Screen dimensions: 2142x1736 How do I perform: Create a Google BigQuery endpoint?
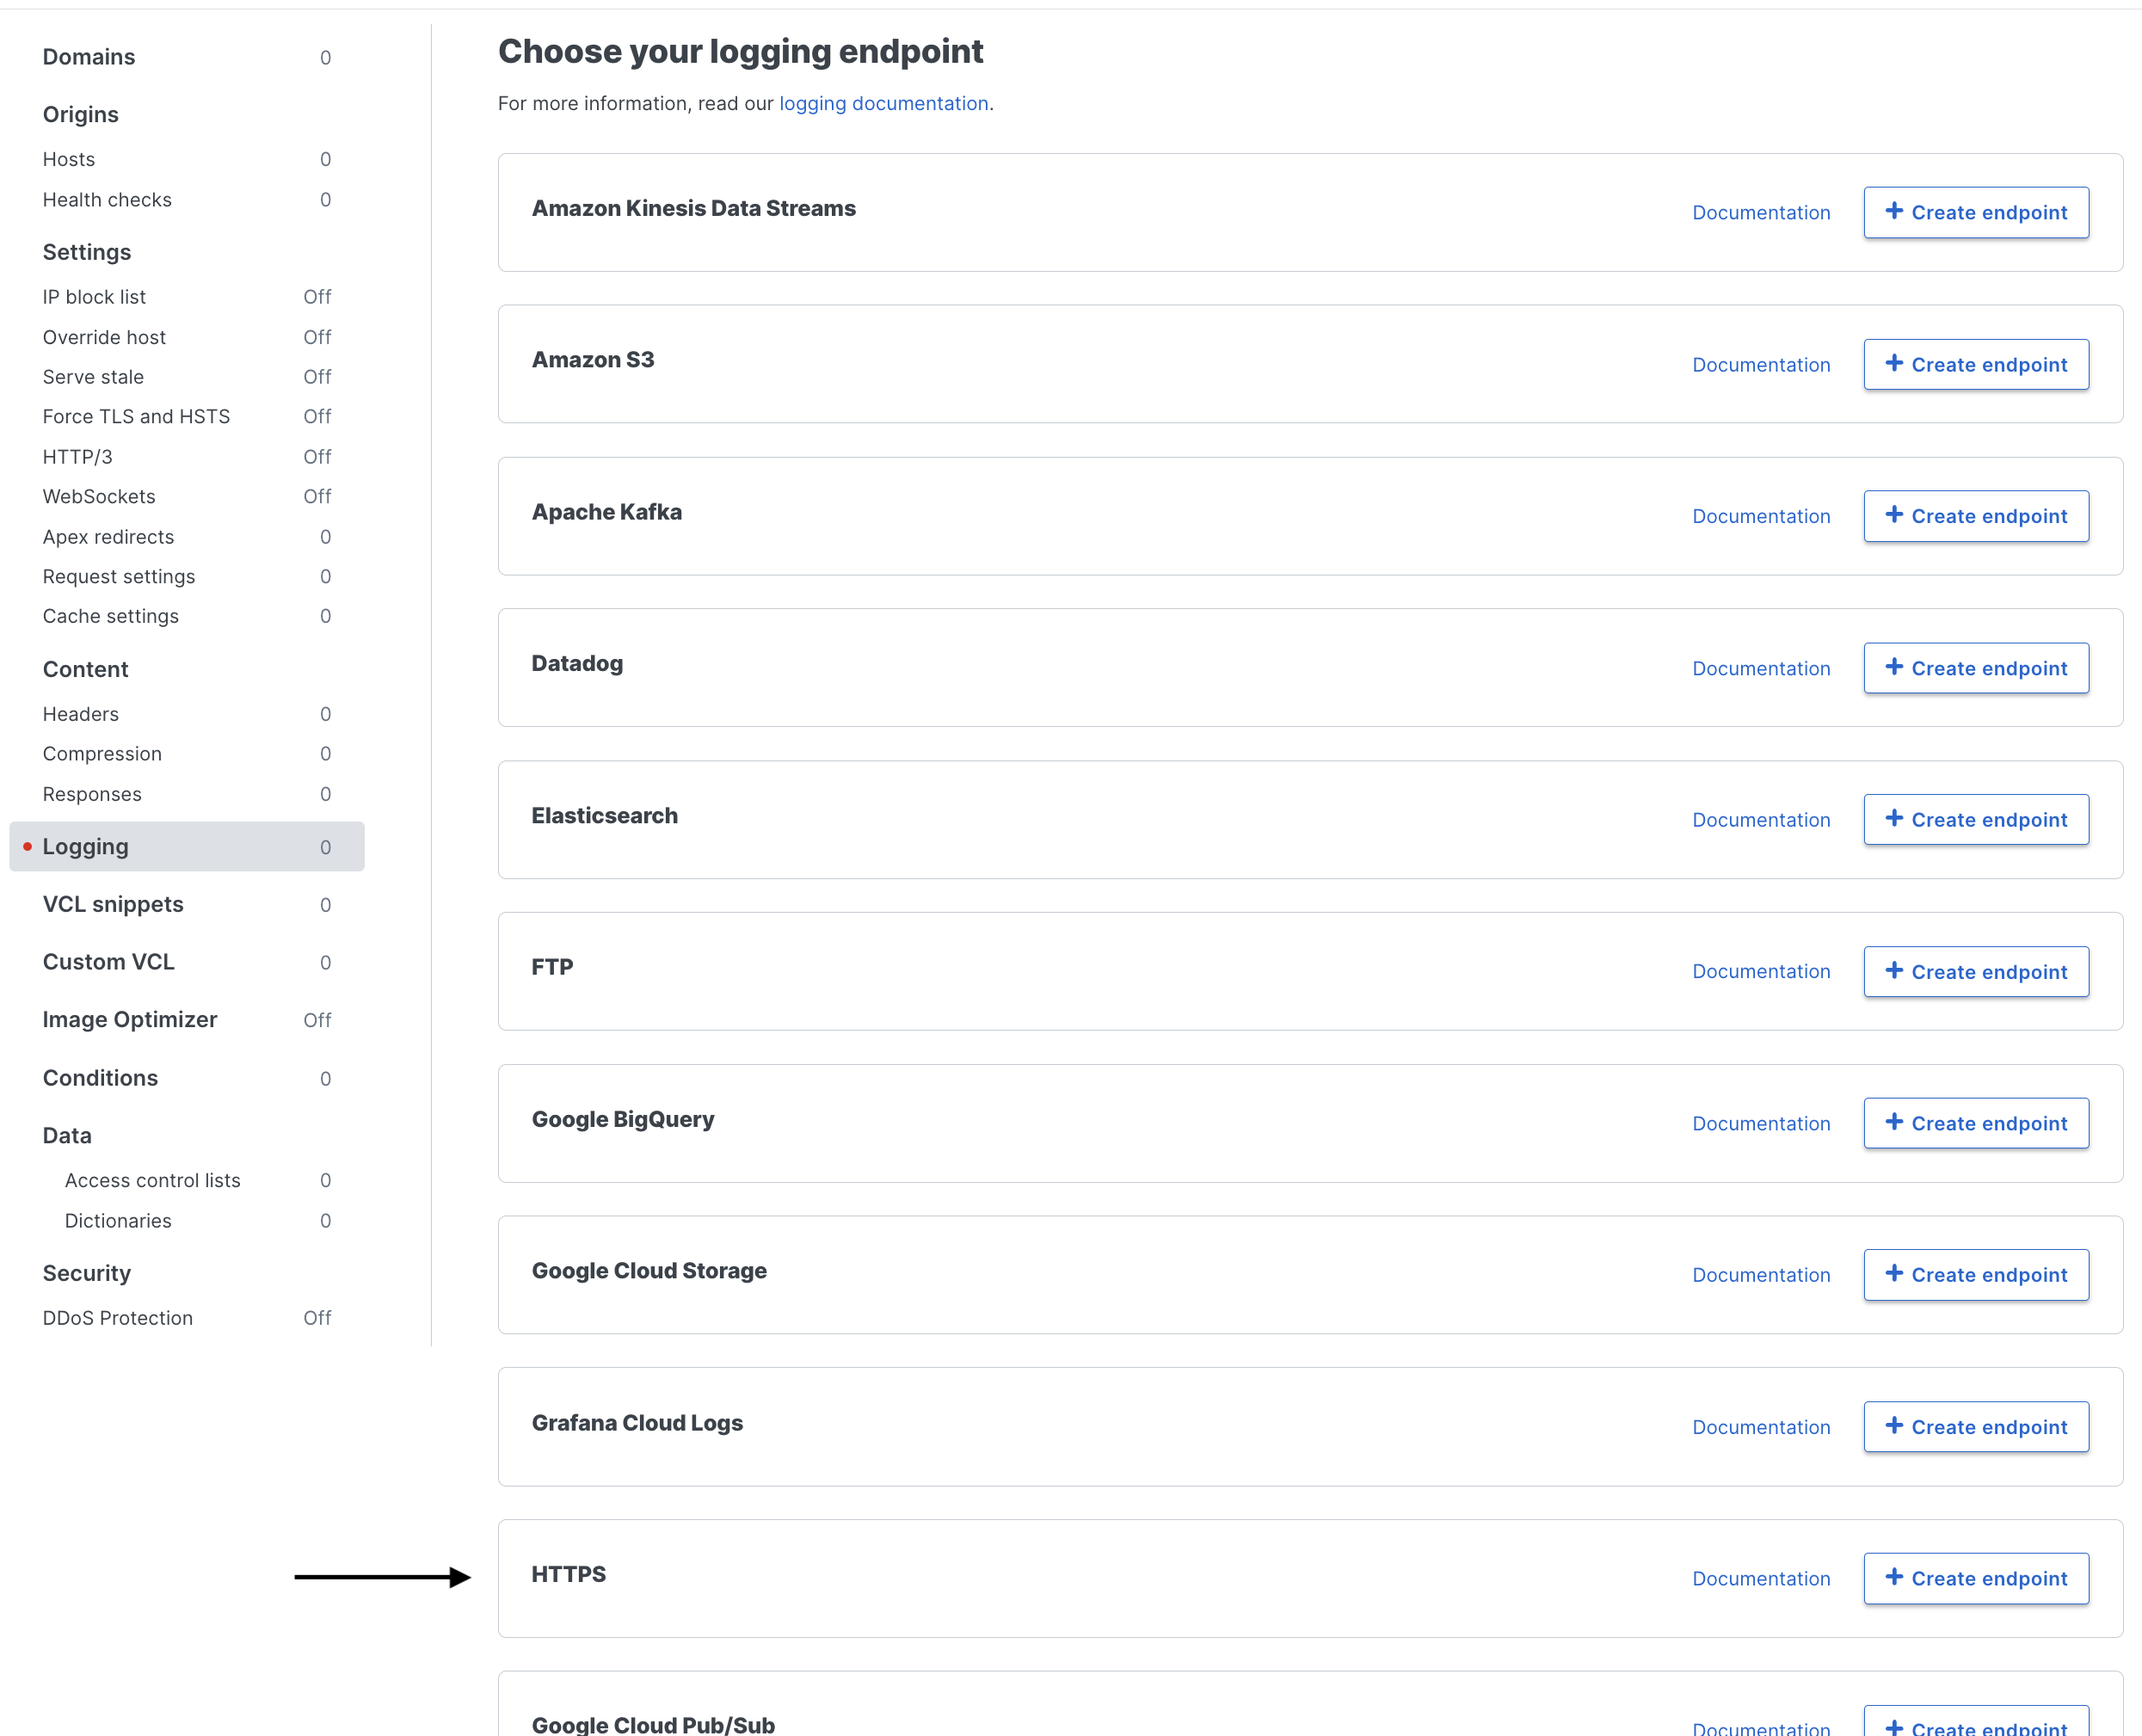pyautogui.click(x=1975, y=1123)
